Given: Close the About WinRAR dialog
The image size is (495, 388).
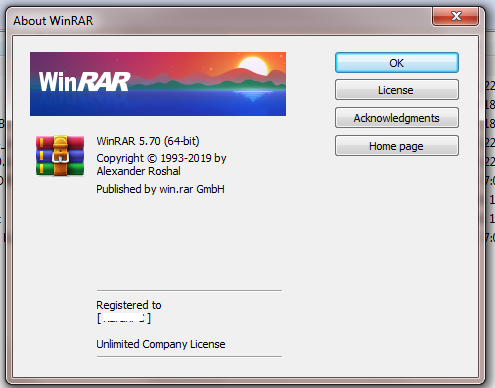Looking at the screenshot, I should 456,16.
